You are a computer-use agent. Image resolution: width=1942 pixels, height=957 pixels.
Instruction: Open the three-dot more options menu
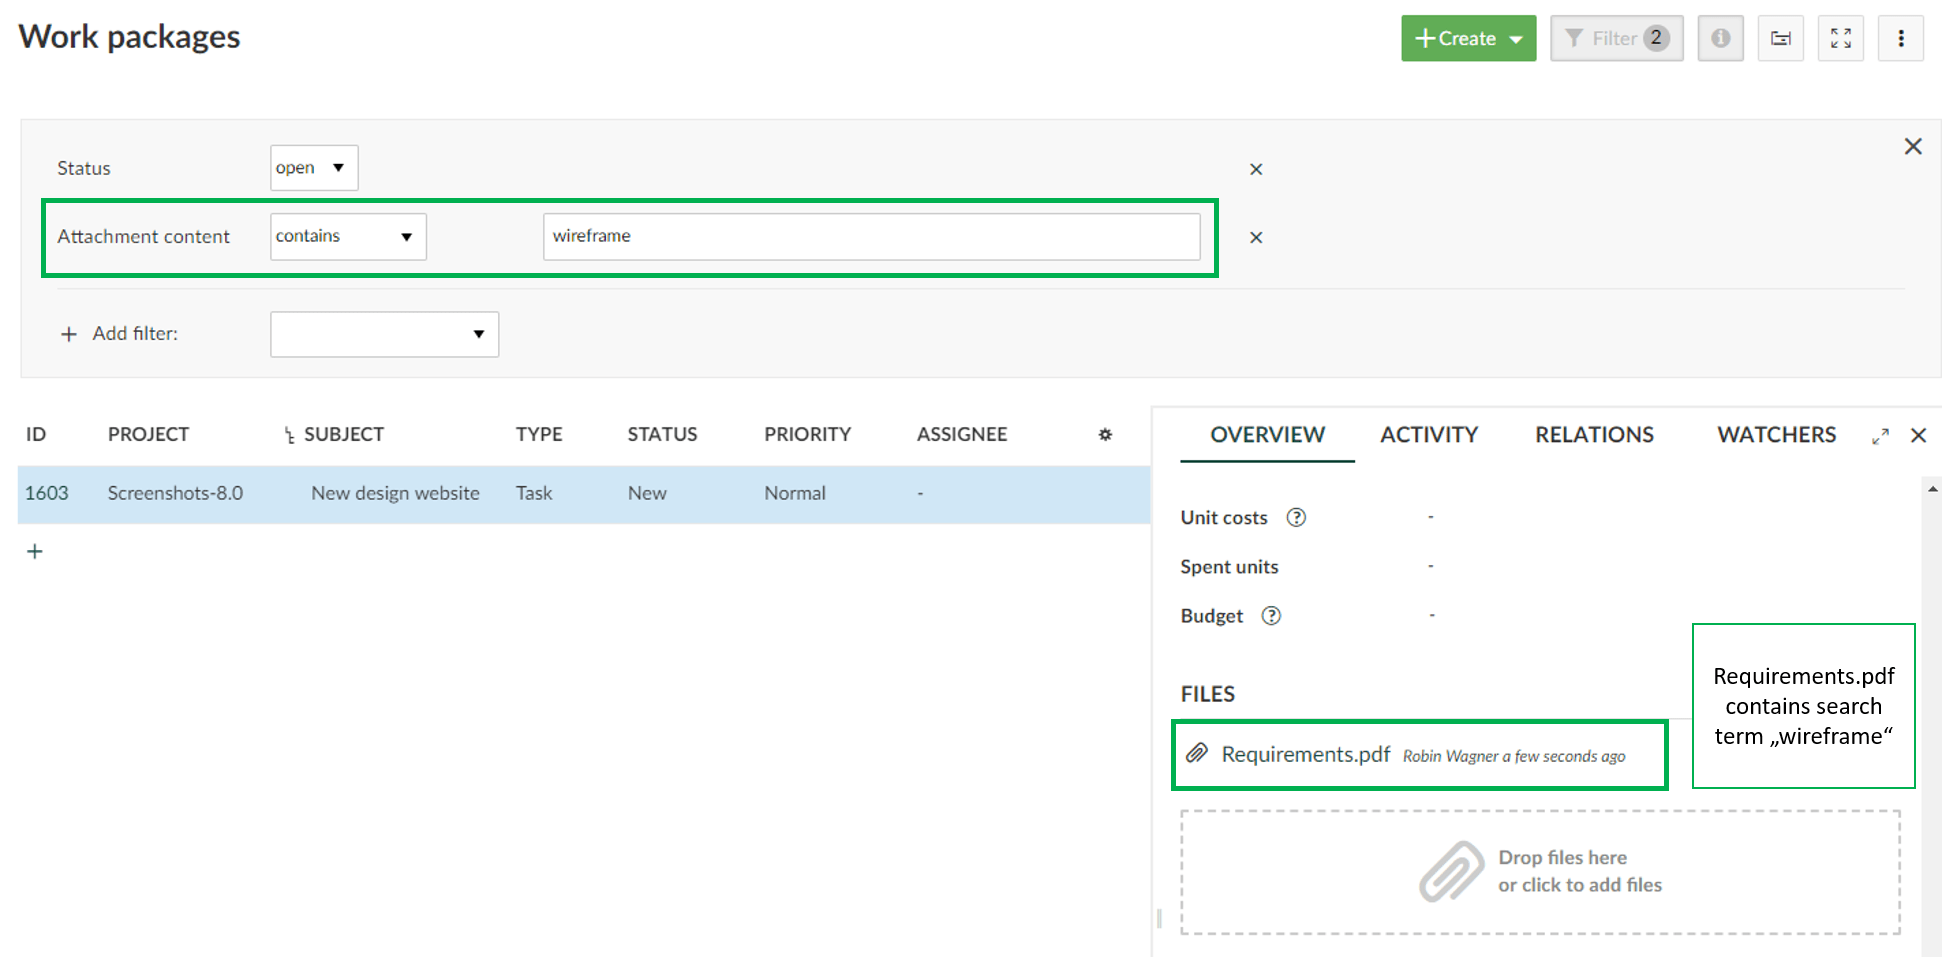[x=1900, y=38]
